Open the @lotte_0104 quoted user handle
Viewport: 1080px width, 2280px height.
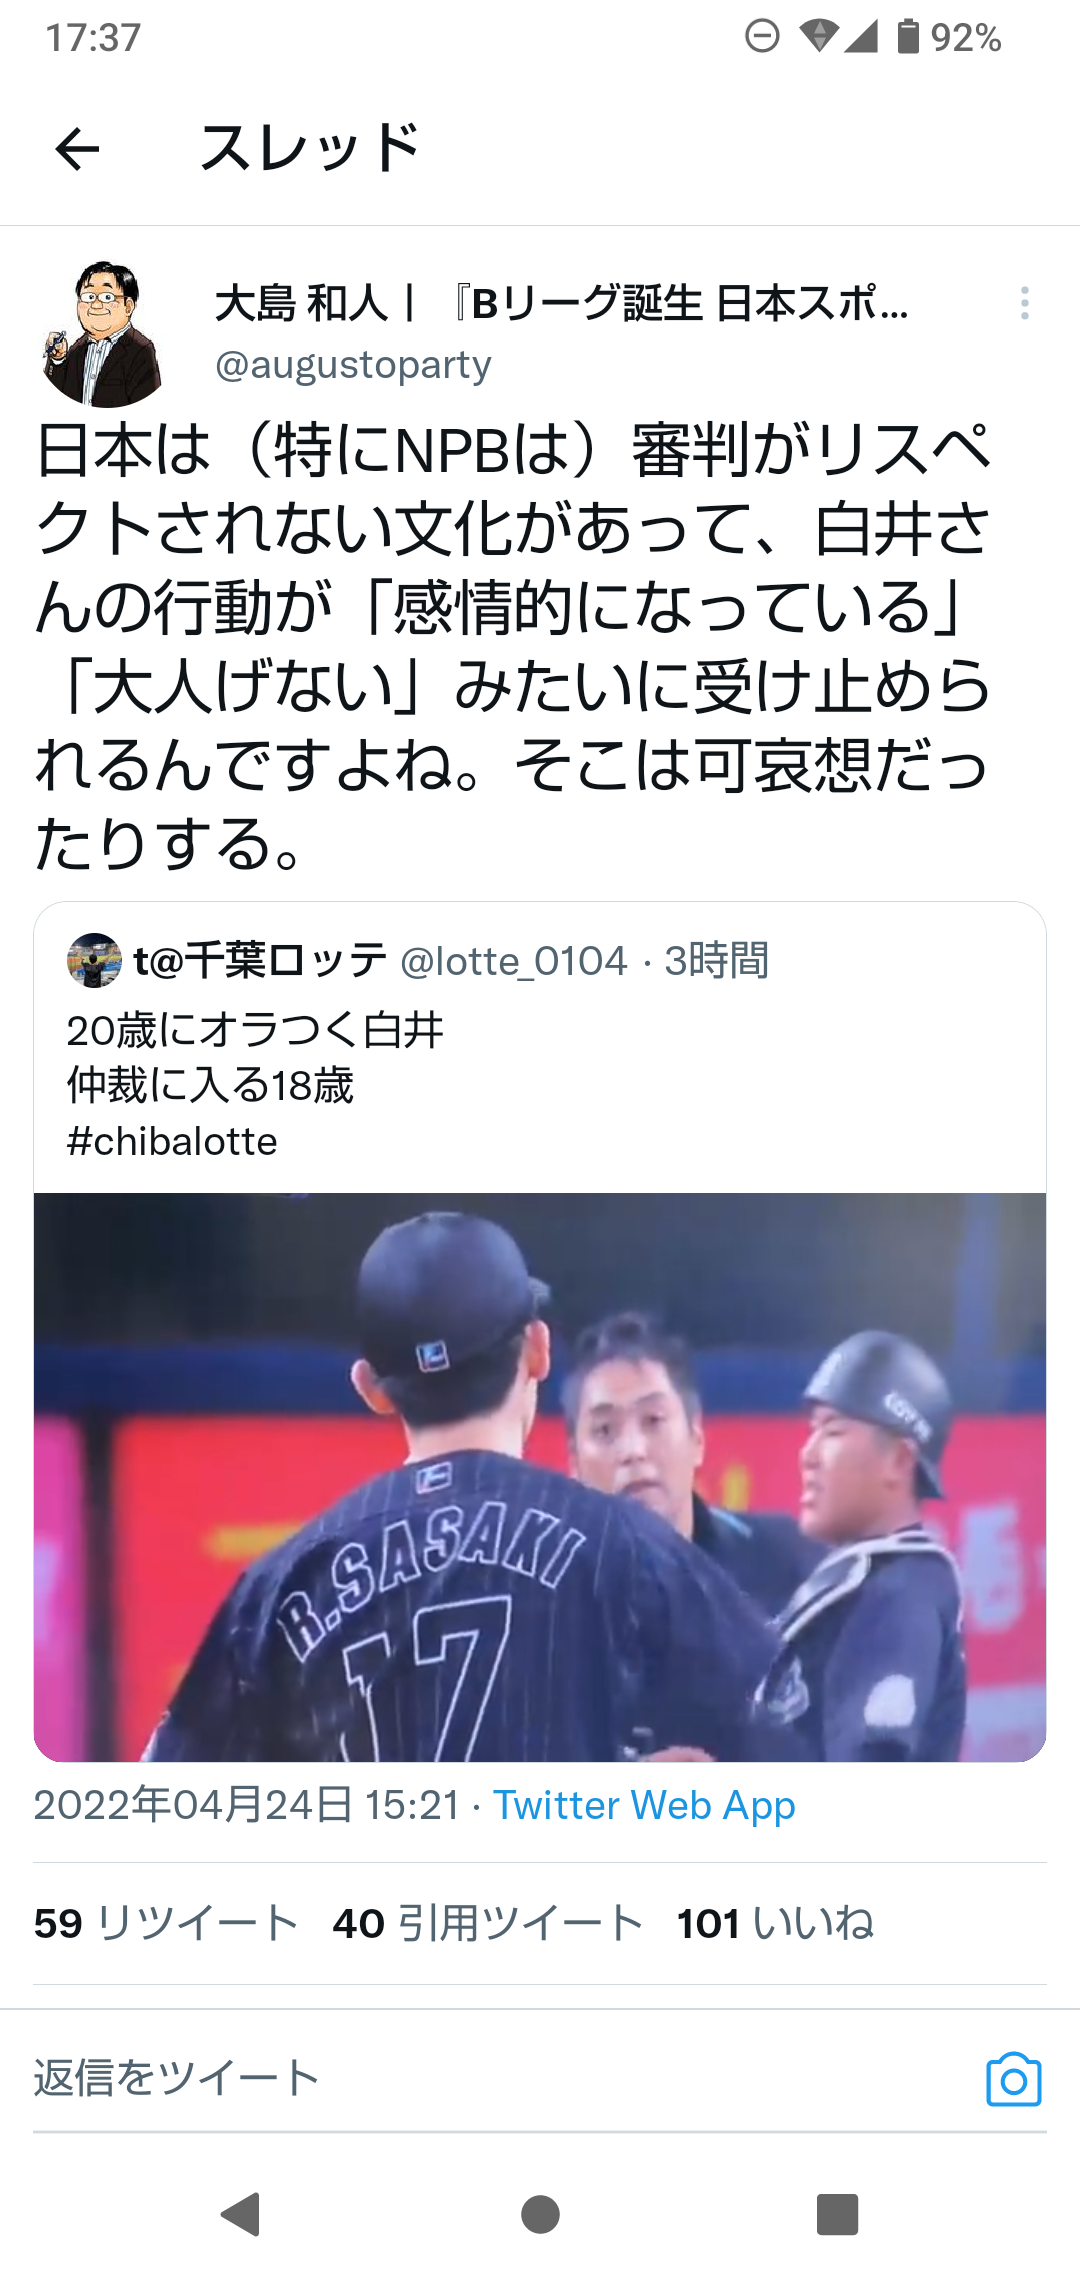pyautogui.click(x=514, y=962)
